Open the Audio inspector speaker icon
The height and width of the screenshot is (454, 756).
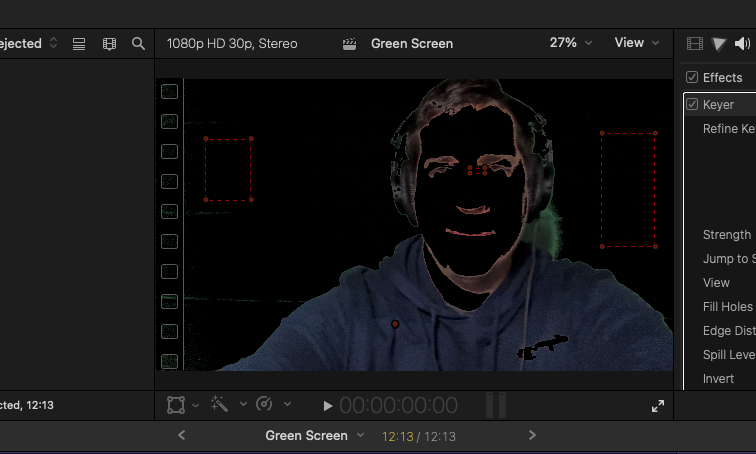coord(742,43)
